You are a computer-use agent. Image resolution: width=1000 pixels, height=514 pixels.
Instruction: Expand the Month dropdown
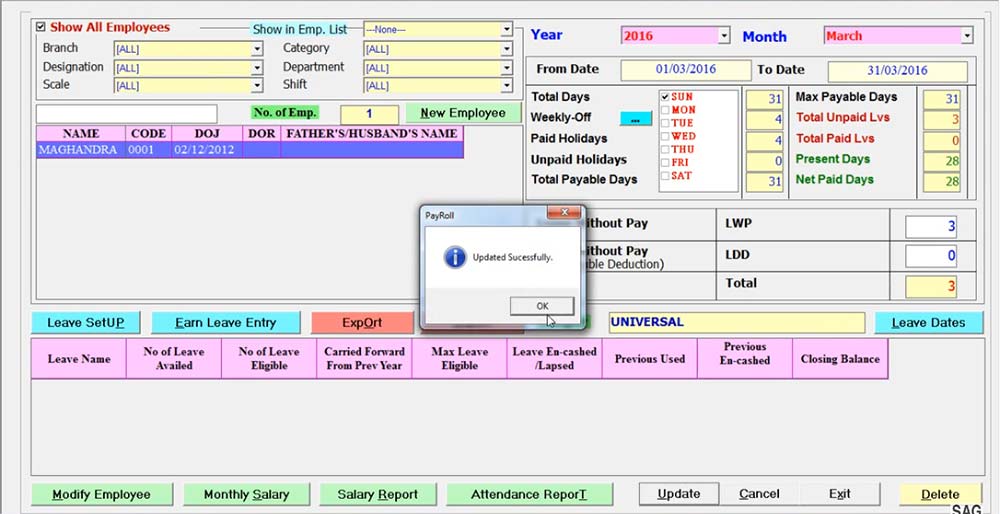click(966, 36)
